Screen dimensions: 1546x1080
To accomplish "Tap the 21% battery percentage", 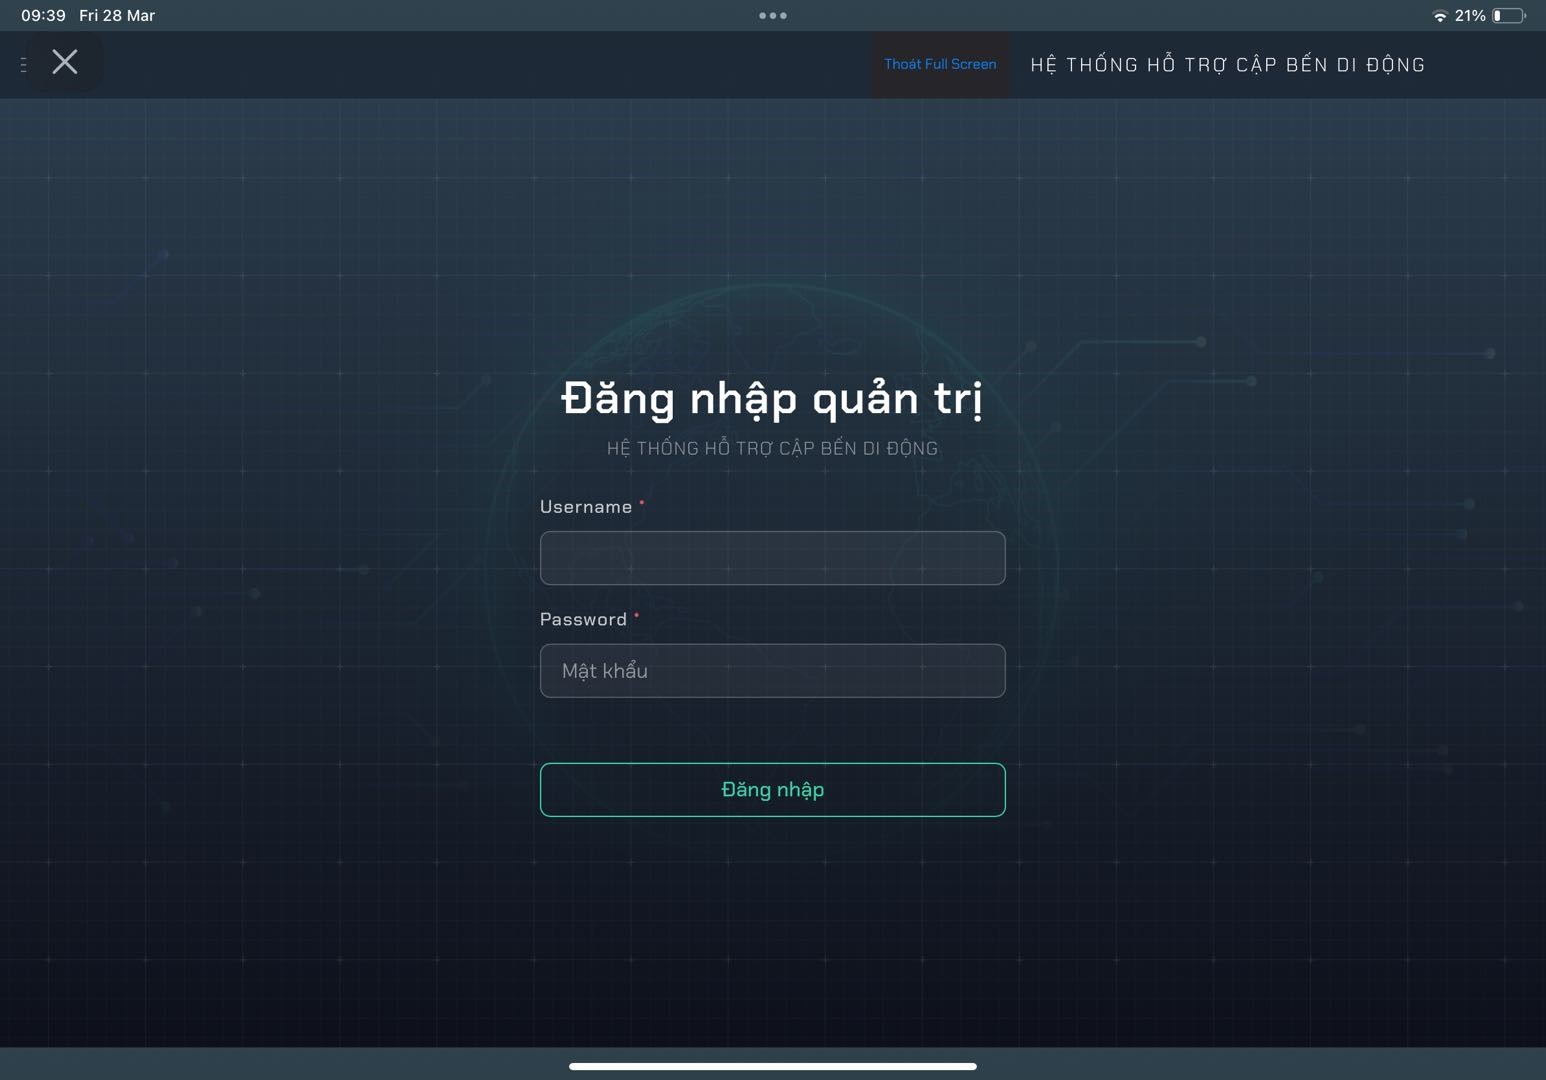I will (x=1469, y=16).
